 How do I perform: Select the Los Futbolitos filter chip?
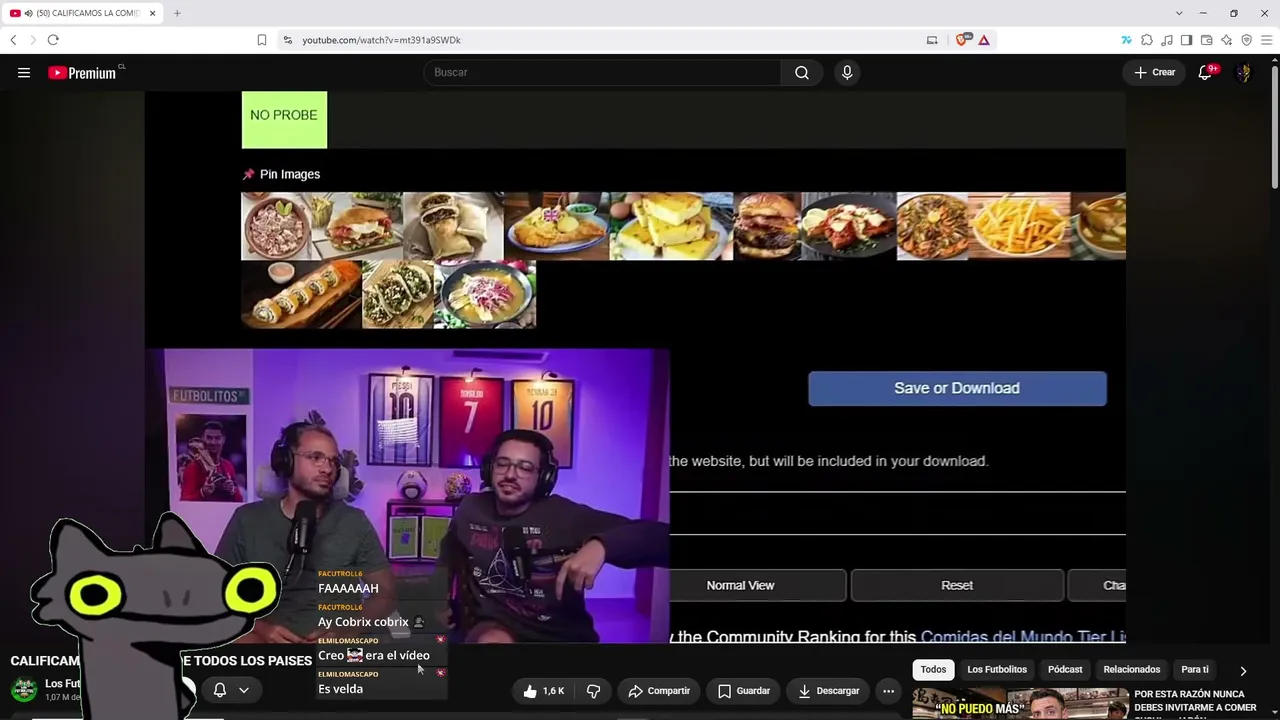click(997, 670)
